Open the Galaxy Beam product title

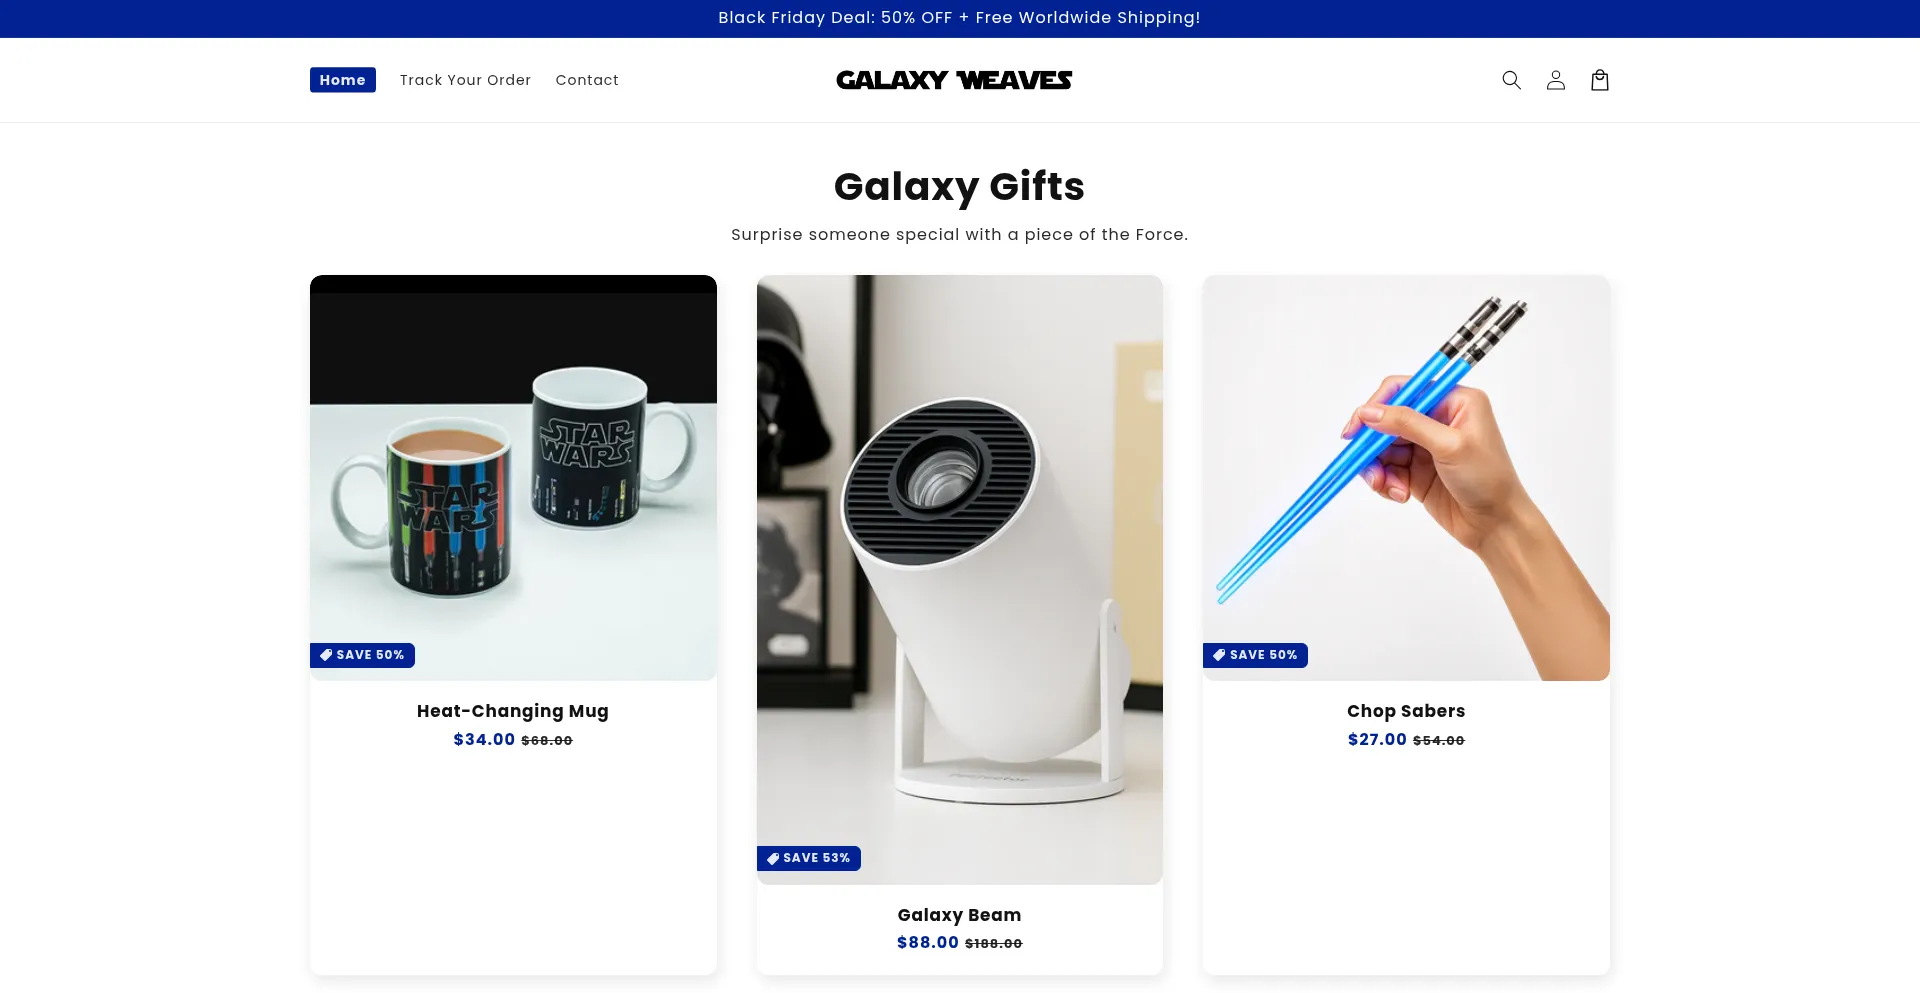tap(959, 915)
